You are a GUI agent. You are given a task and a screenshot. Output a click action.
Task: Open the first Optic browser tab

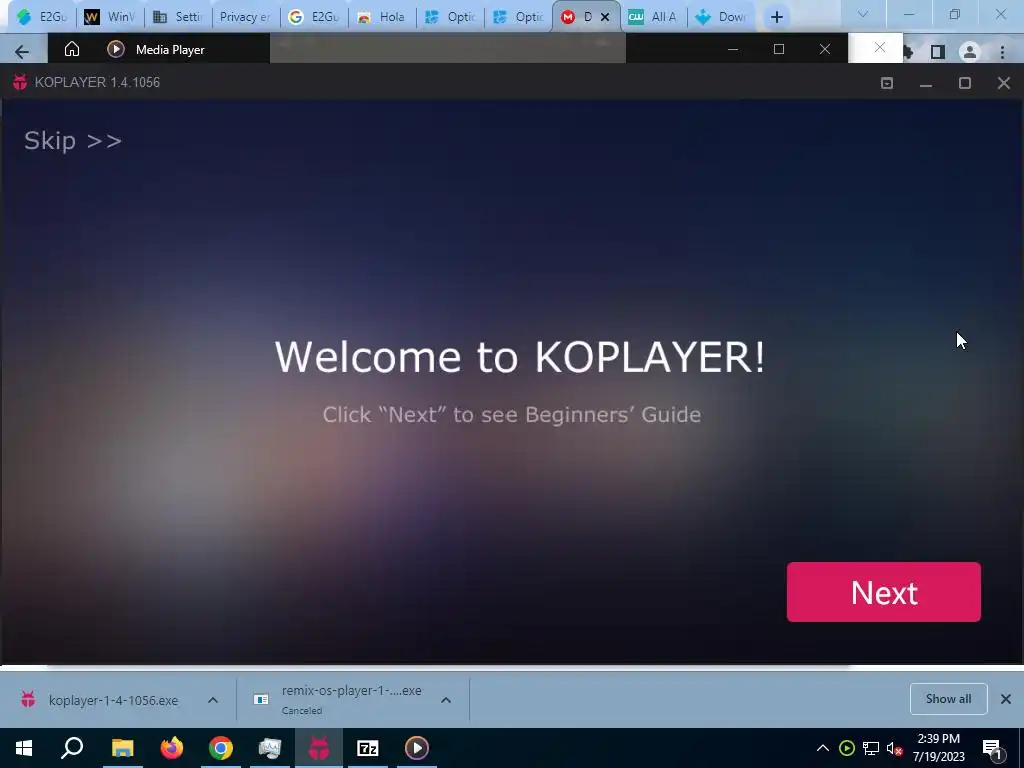coord(449,17)
